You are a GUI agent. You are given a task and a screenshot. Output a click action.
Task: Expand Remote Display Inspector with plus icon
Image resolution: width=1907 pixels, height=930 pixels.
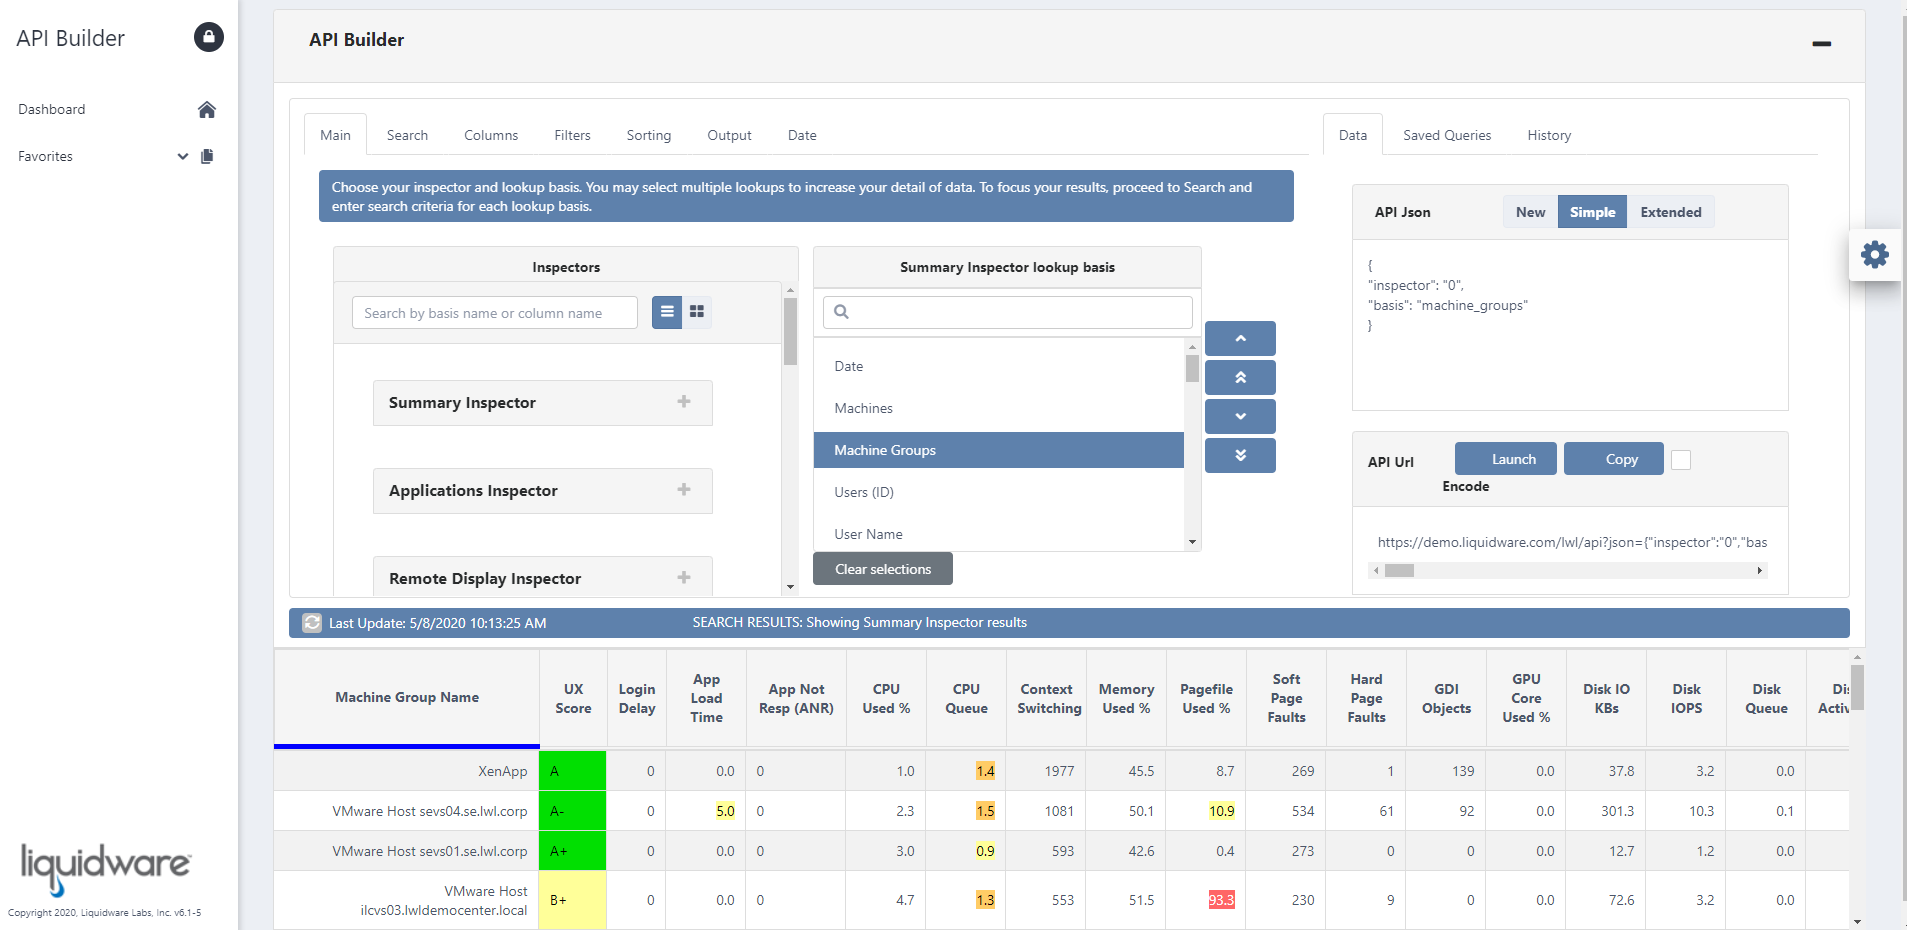(x=684, y=578)
